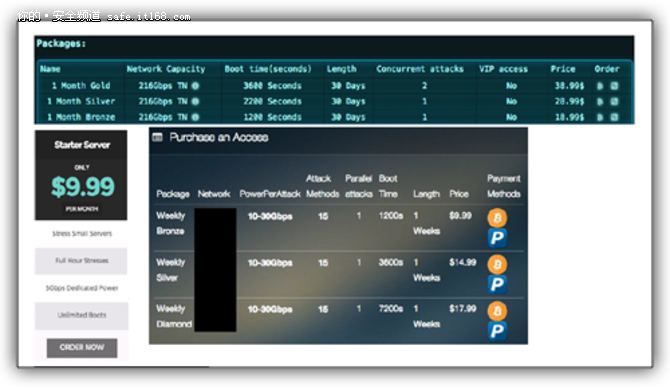This screenshot has width=670, height=389.
Task: Click info icon beside 1 Month Silver capacity
Action: pyautogui.click(x=195, y=101)
